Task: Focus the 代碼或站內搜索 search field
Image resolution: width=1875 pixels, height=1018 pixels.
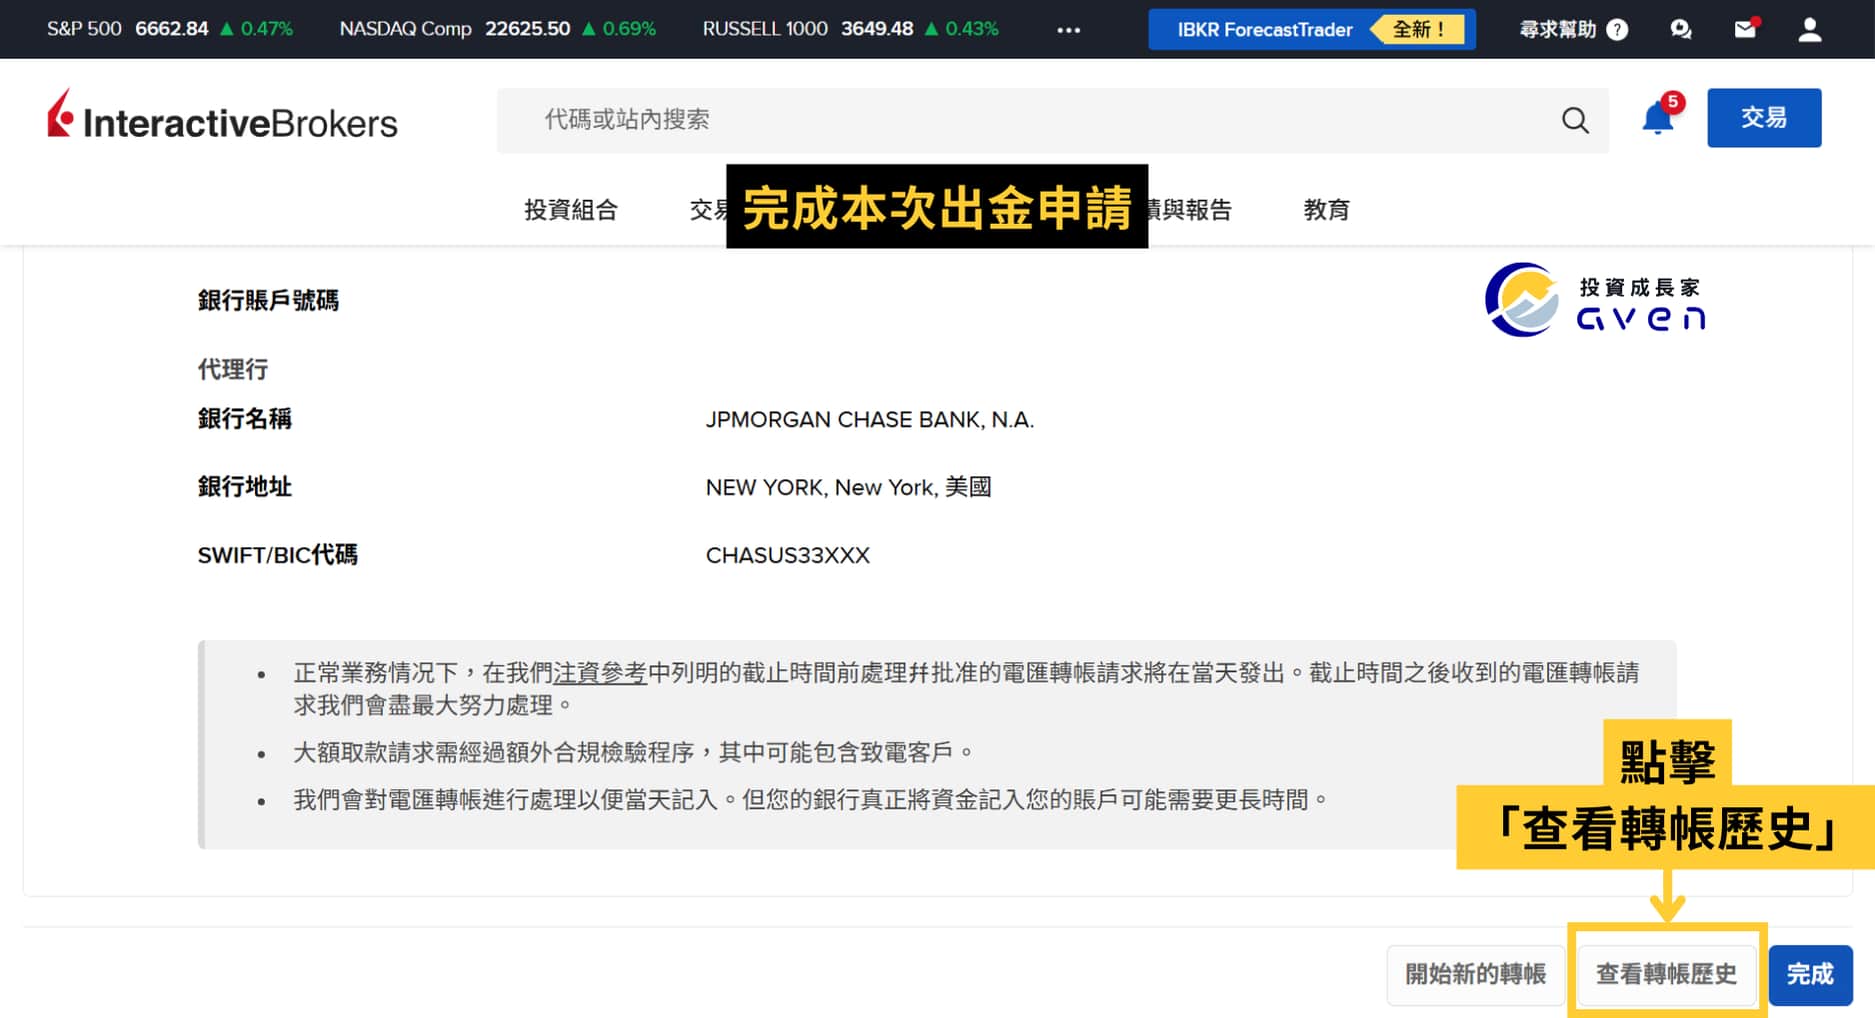Action: pyautogui.click(x=1030, y=120)
